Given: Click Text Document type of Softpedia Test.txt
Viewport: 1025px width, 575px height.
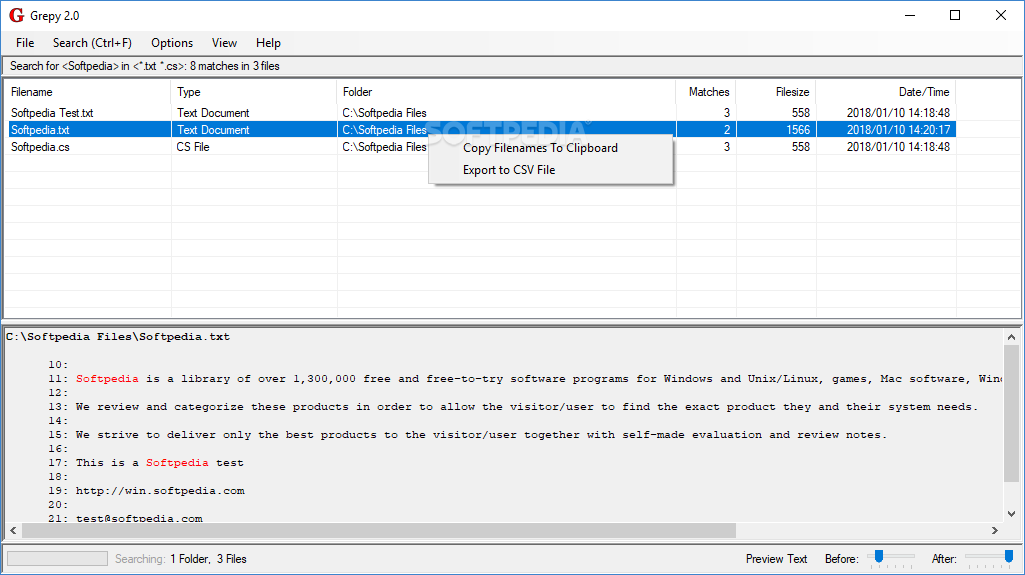Looking at the screenshot, I should (213, 113).
